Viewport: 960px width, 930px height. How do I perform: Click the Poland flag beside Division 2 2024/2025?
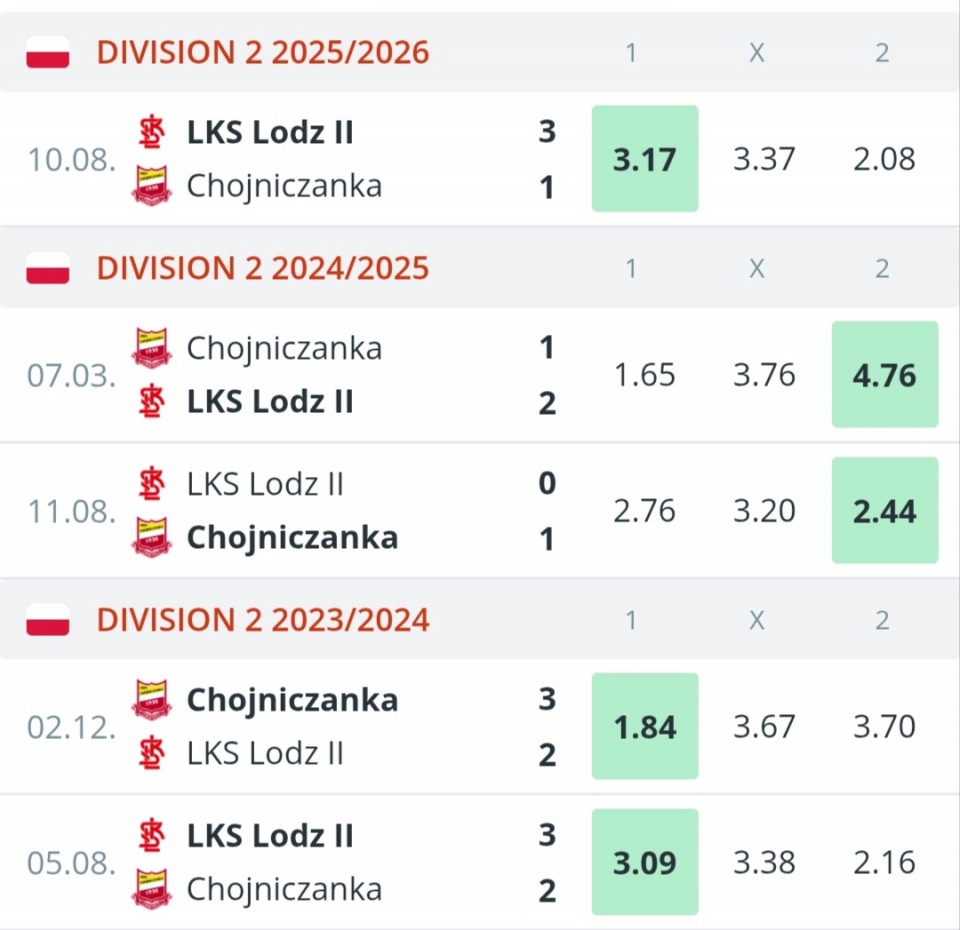[x=47, y=268]
